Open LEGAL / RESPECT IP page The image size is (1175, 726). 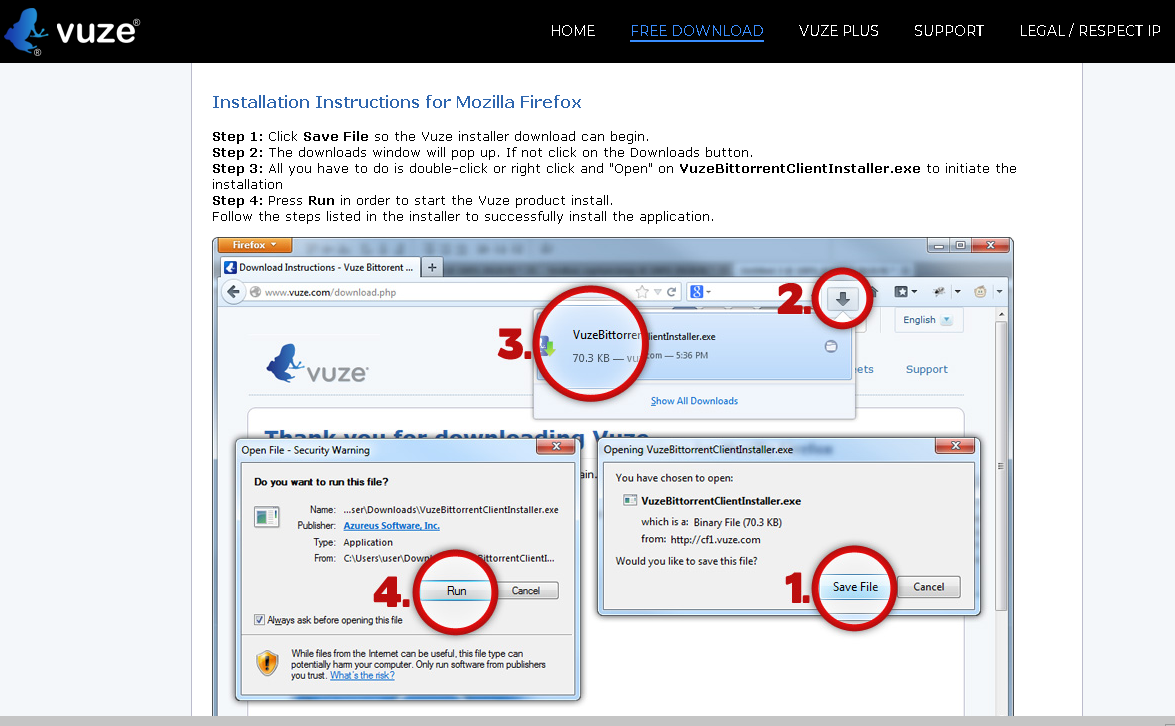pyautogui.click(x=1090, y=31)
